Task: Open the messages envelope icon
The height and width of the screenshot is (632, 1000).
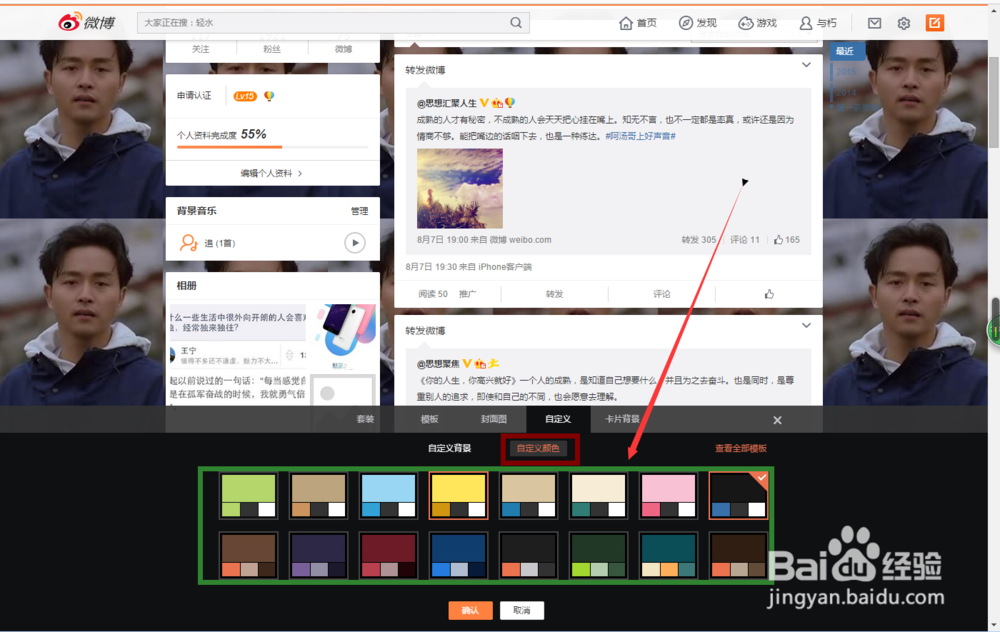Action: 874,23
